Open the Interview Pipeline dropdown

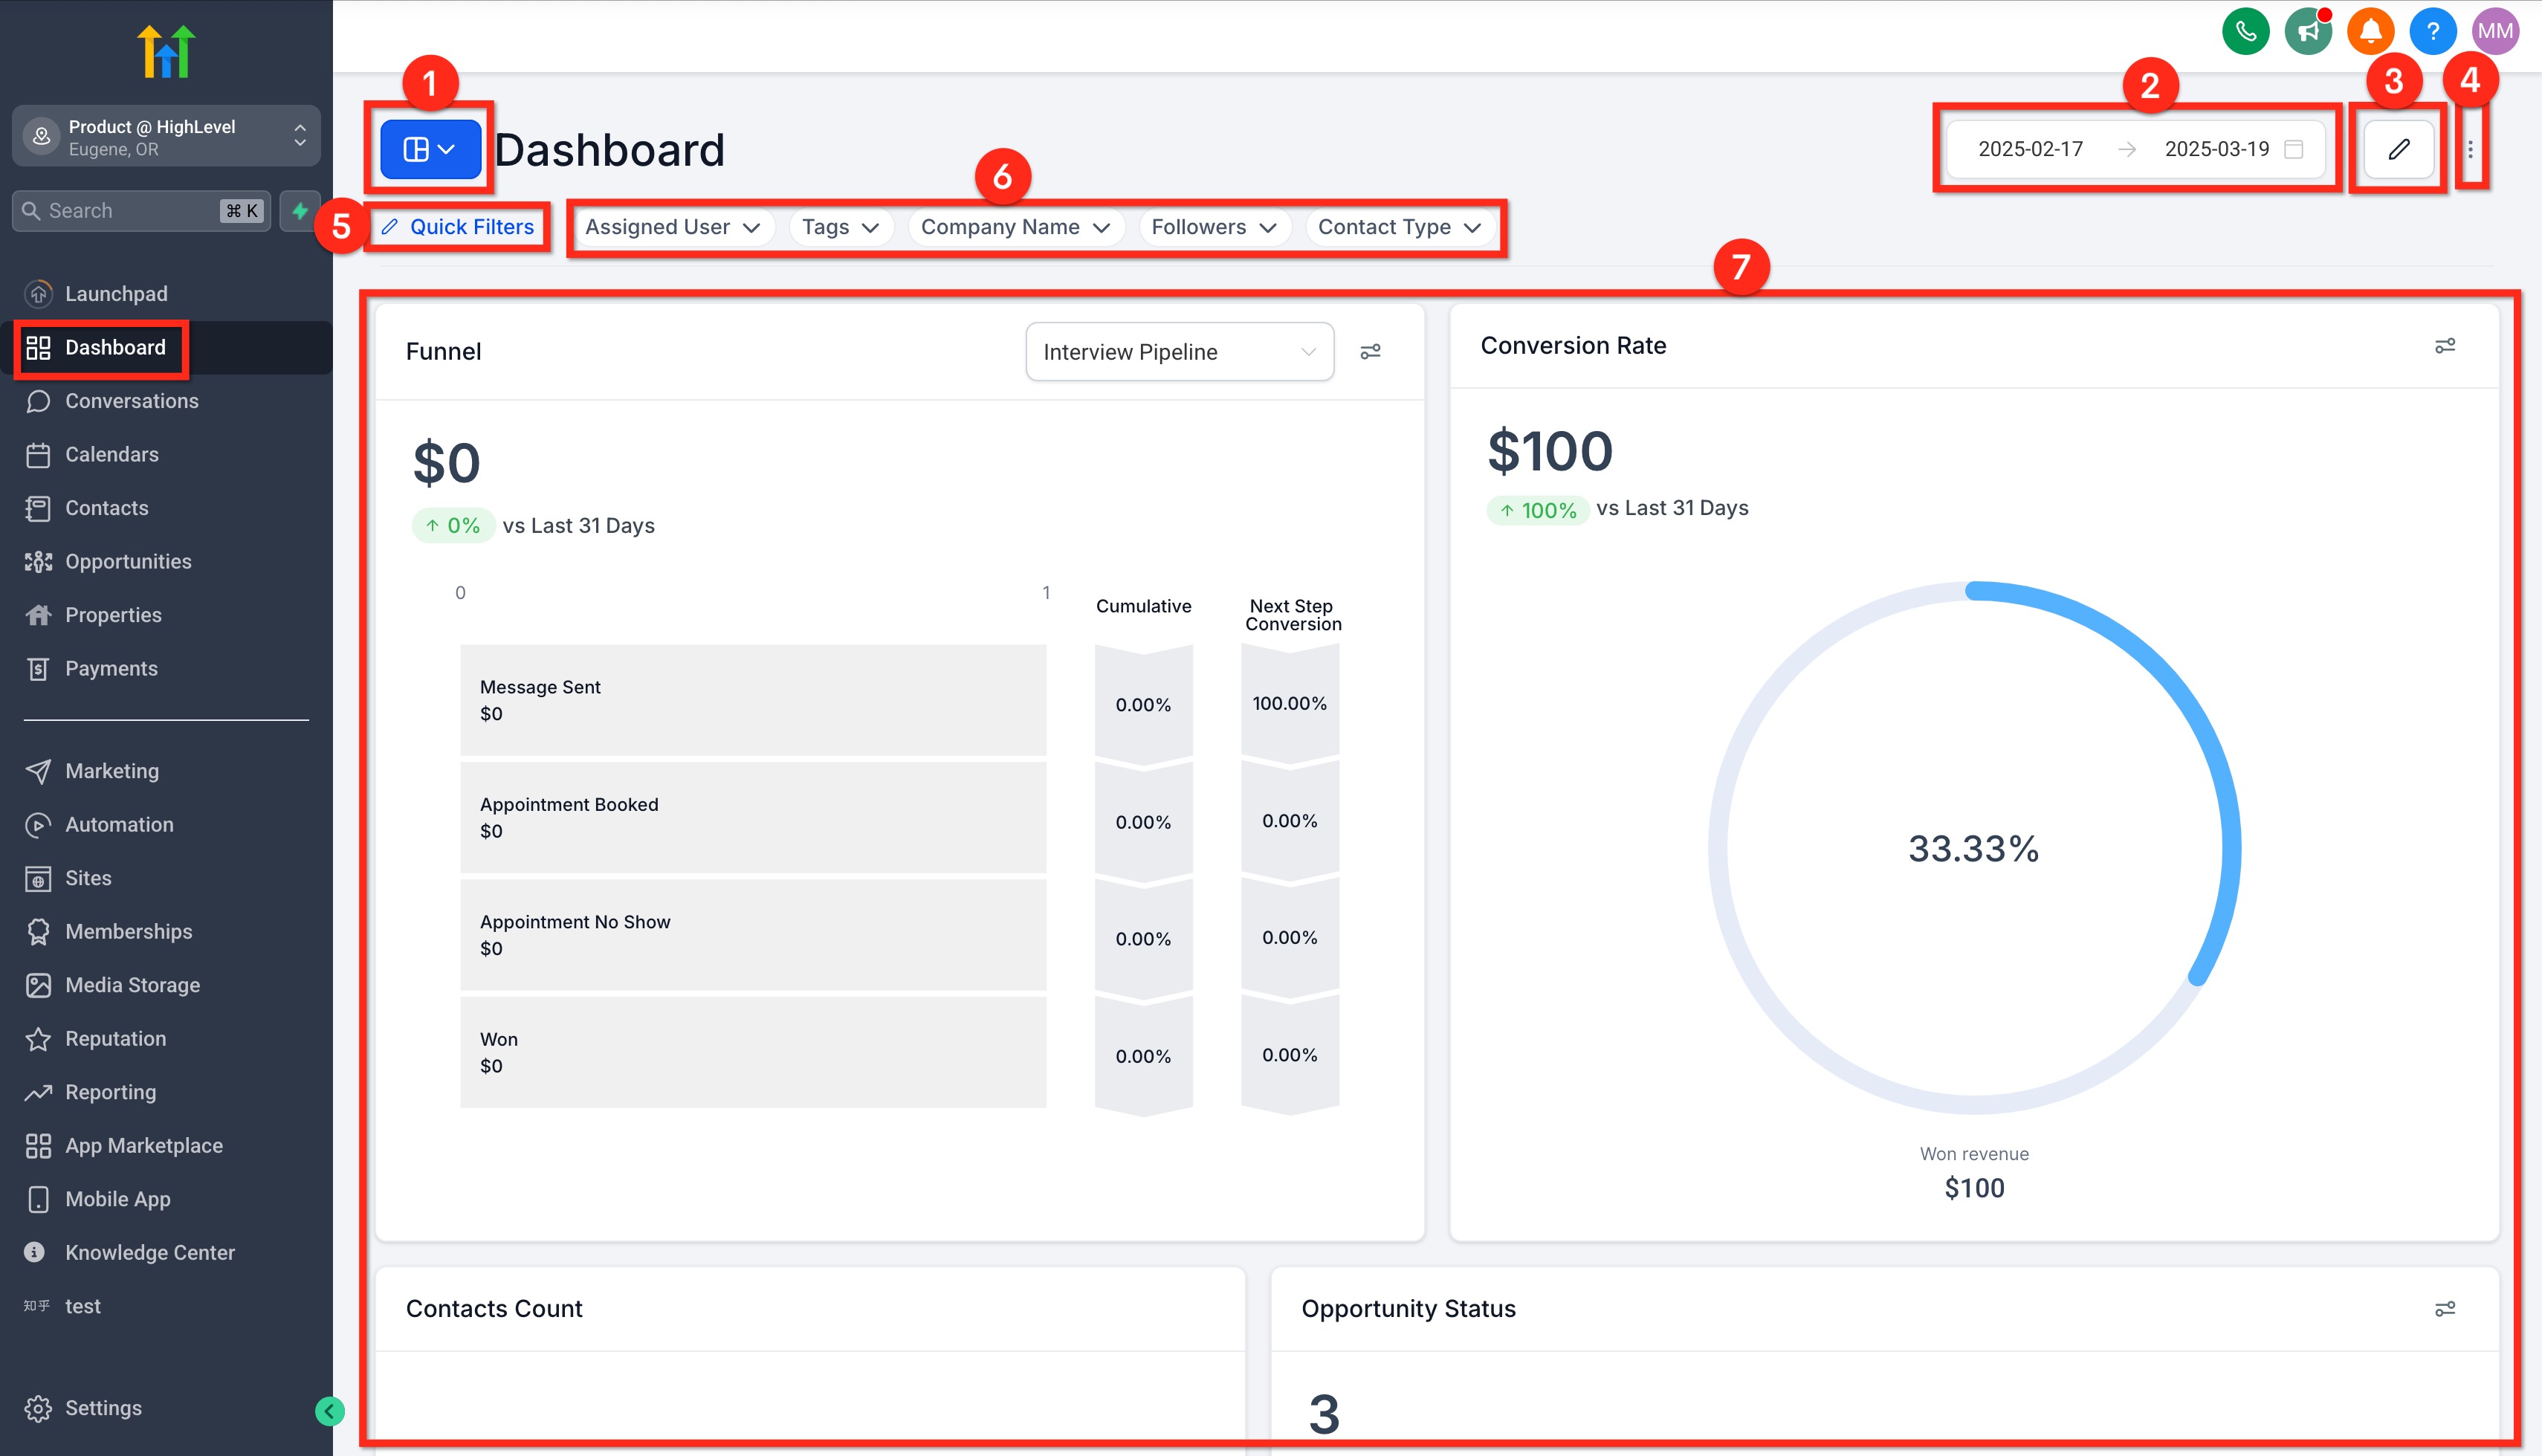(1179, 352)
